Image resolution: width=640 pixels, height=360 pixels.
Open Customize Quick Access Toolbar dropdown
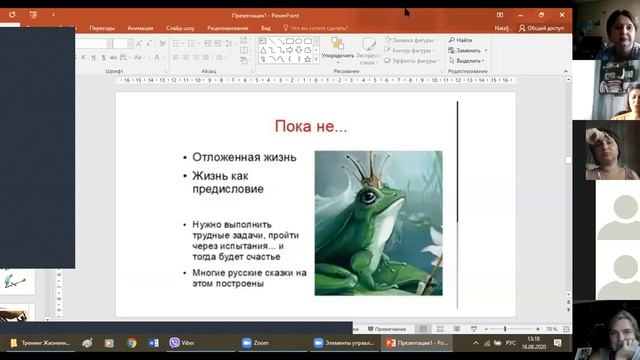click(53, 15)
